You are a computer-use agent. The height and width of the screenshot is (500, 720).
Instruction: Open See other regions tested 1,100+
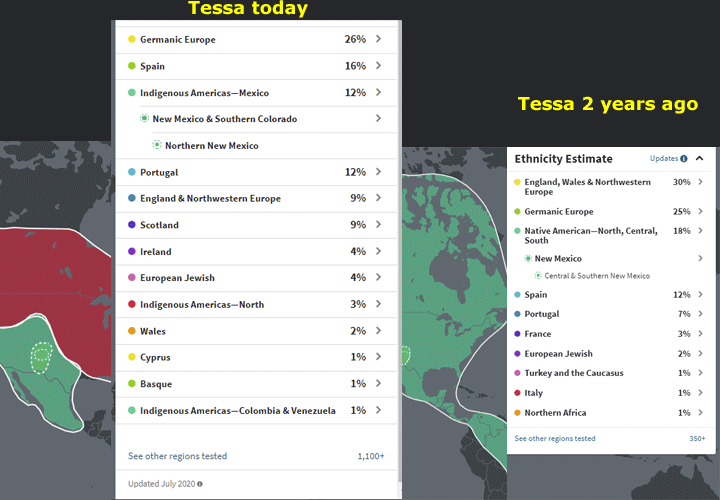coord(256,456)
